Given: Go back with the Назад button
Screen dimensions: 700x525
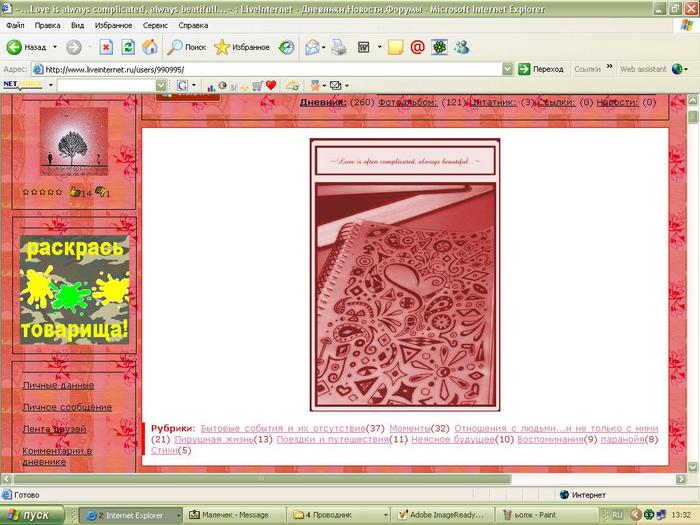Looking at the screenshot, I should [26, 47].
